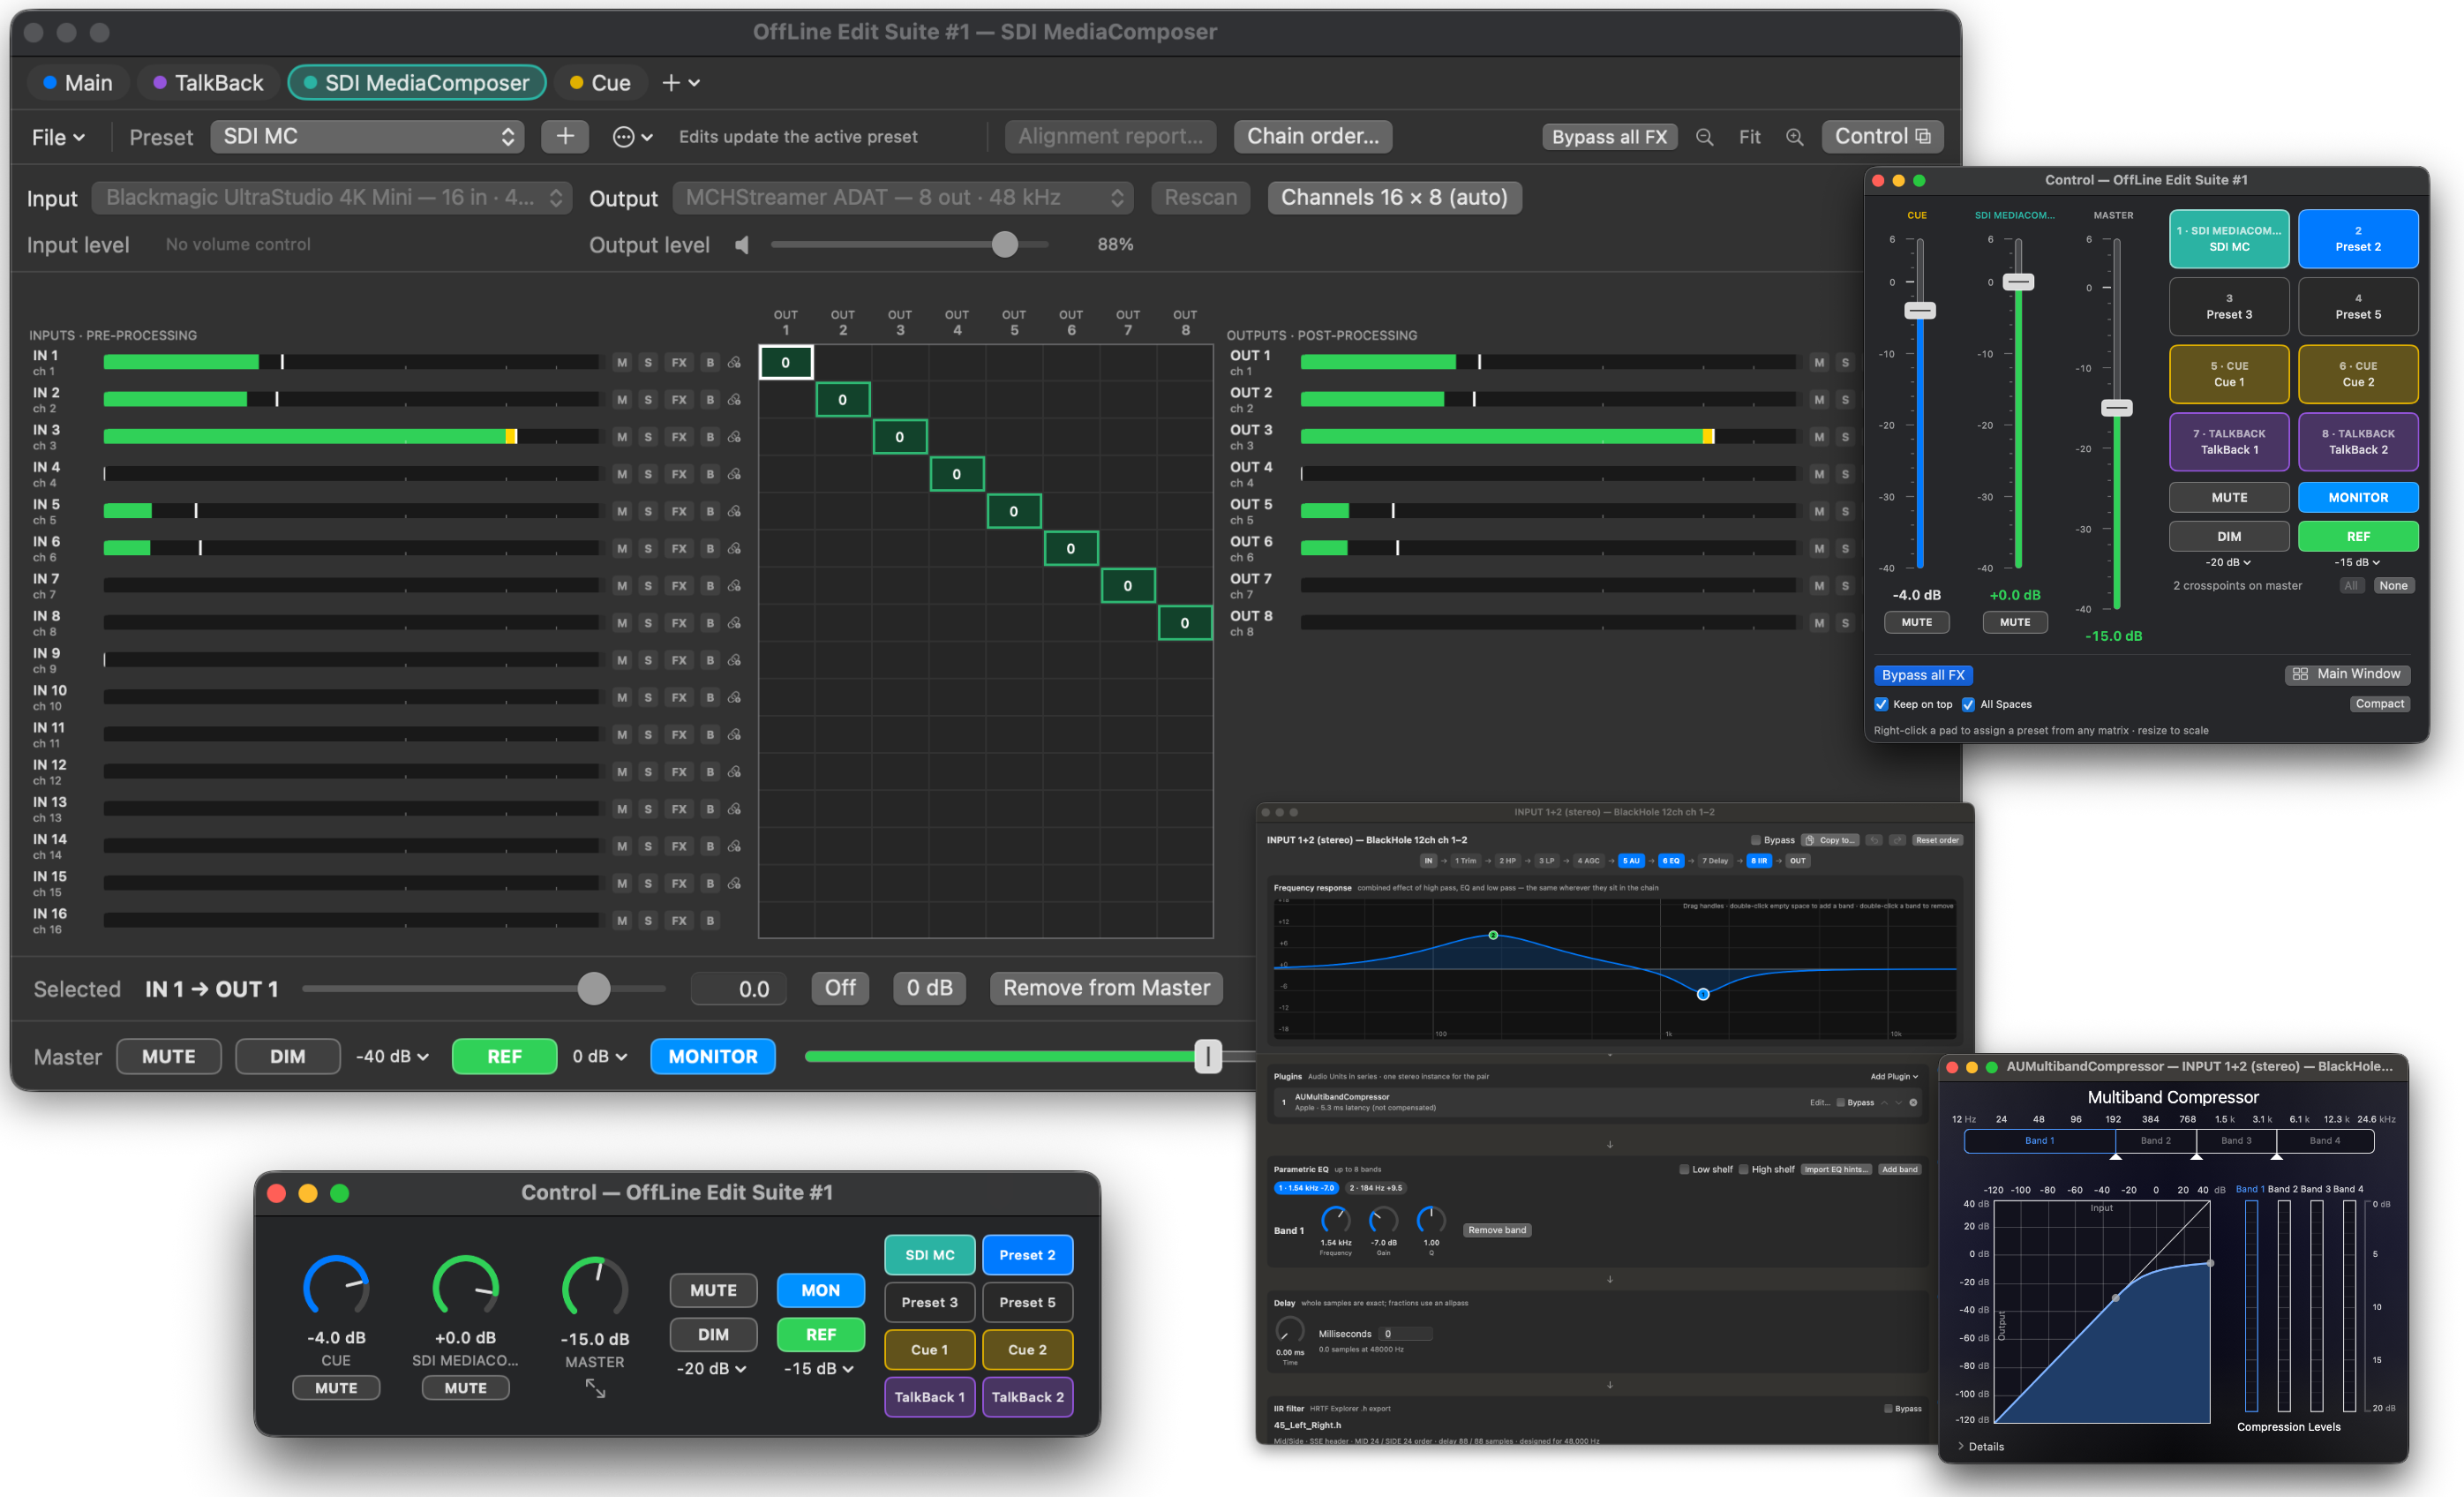
Task: Click resize arrows icon in compact Control window
Action: coord(595,1389)
